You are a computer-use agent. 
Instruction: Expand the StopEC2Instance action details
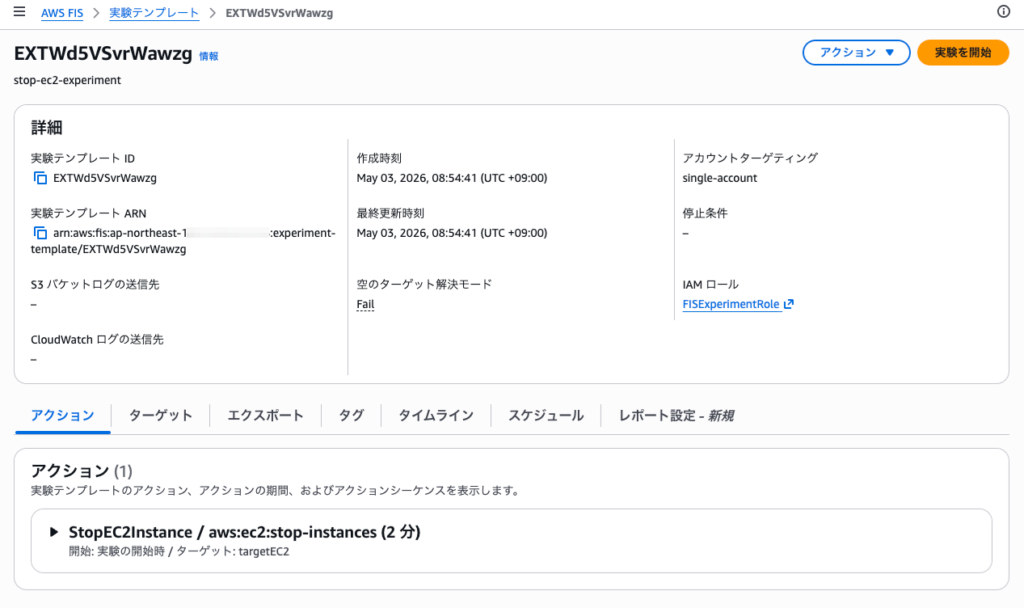[54, 532]
